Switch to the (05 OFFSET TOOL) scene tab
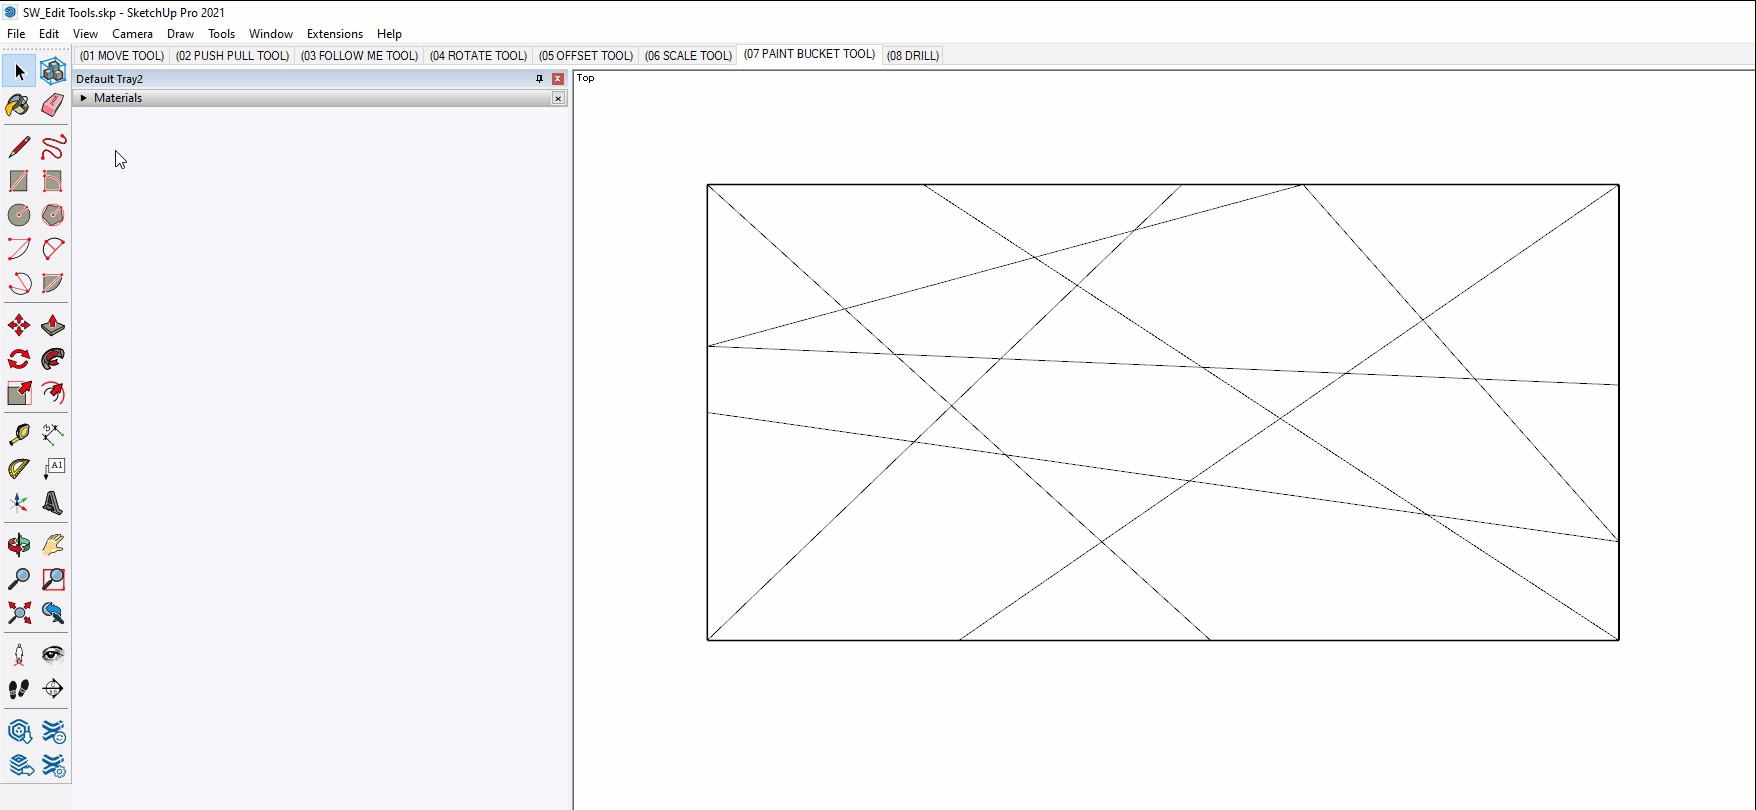Screen dimensions: 1756x810 (586, 56)
